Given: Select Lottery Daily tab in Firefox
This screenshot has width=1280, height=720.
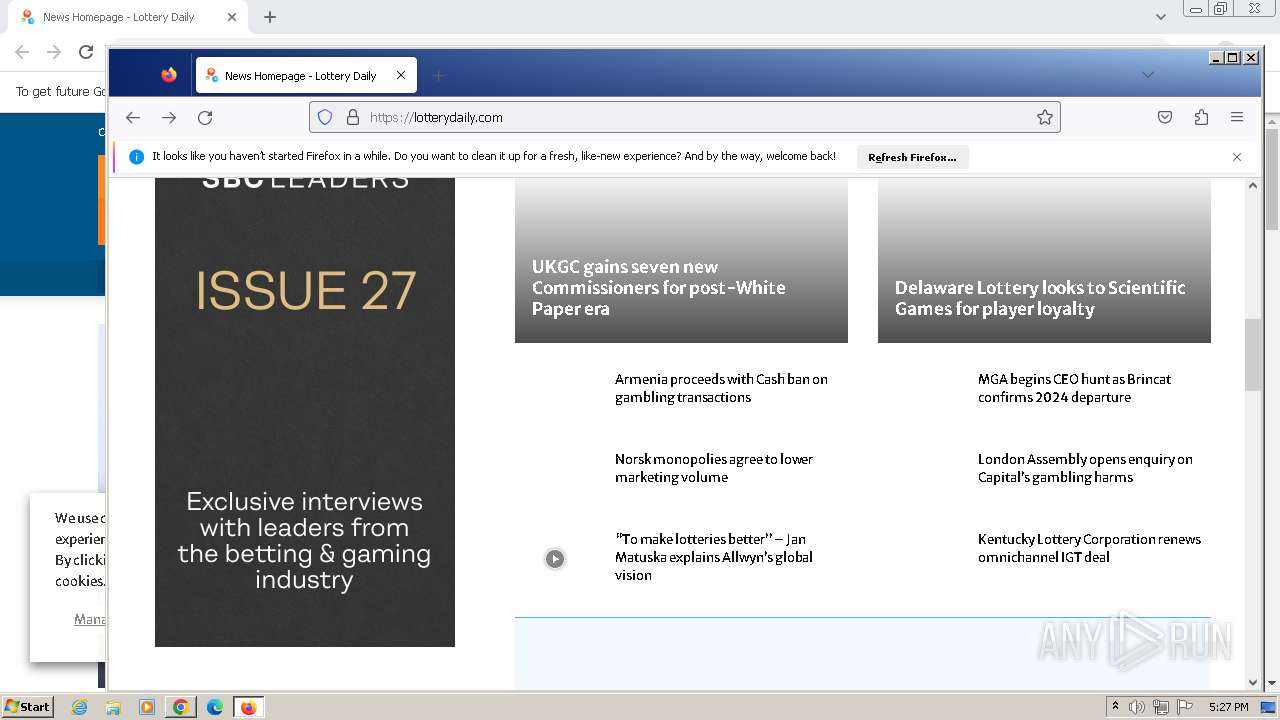Looking at the screenshot, I should click(306, 75).
